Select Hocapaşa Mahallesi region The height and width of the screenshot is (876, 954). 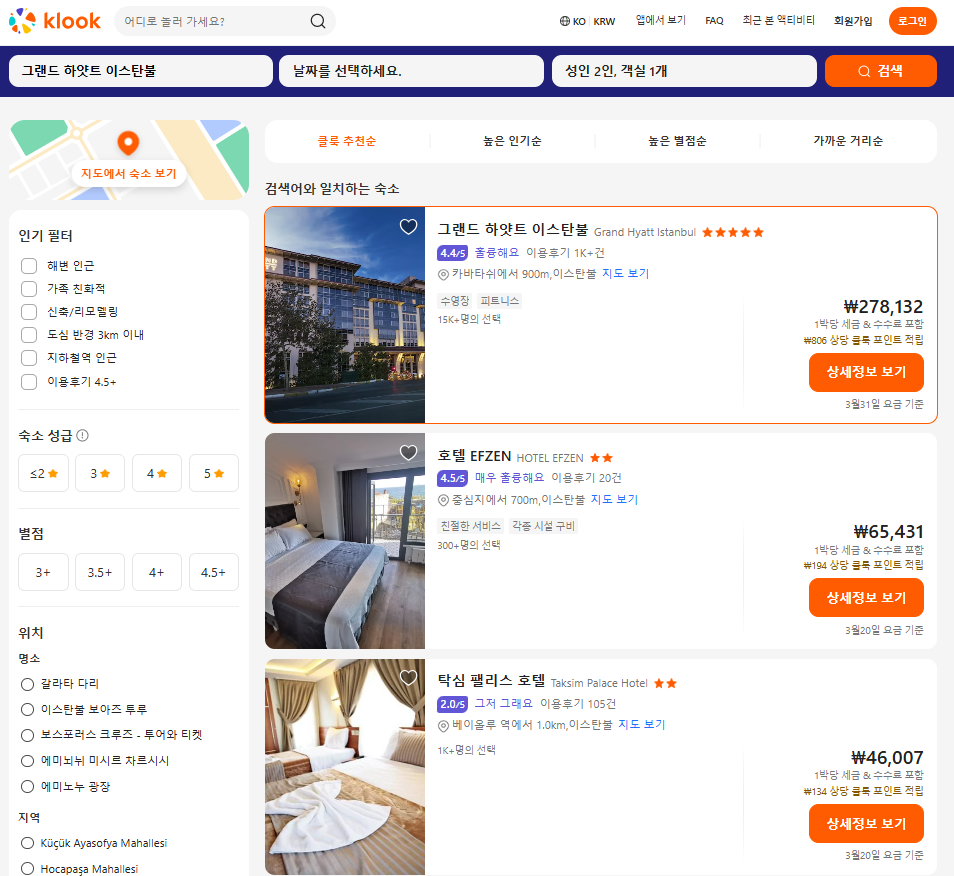[x=27, y=869]
